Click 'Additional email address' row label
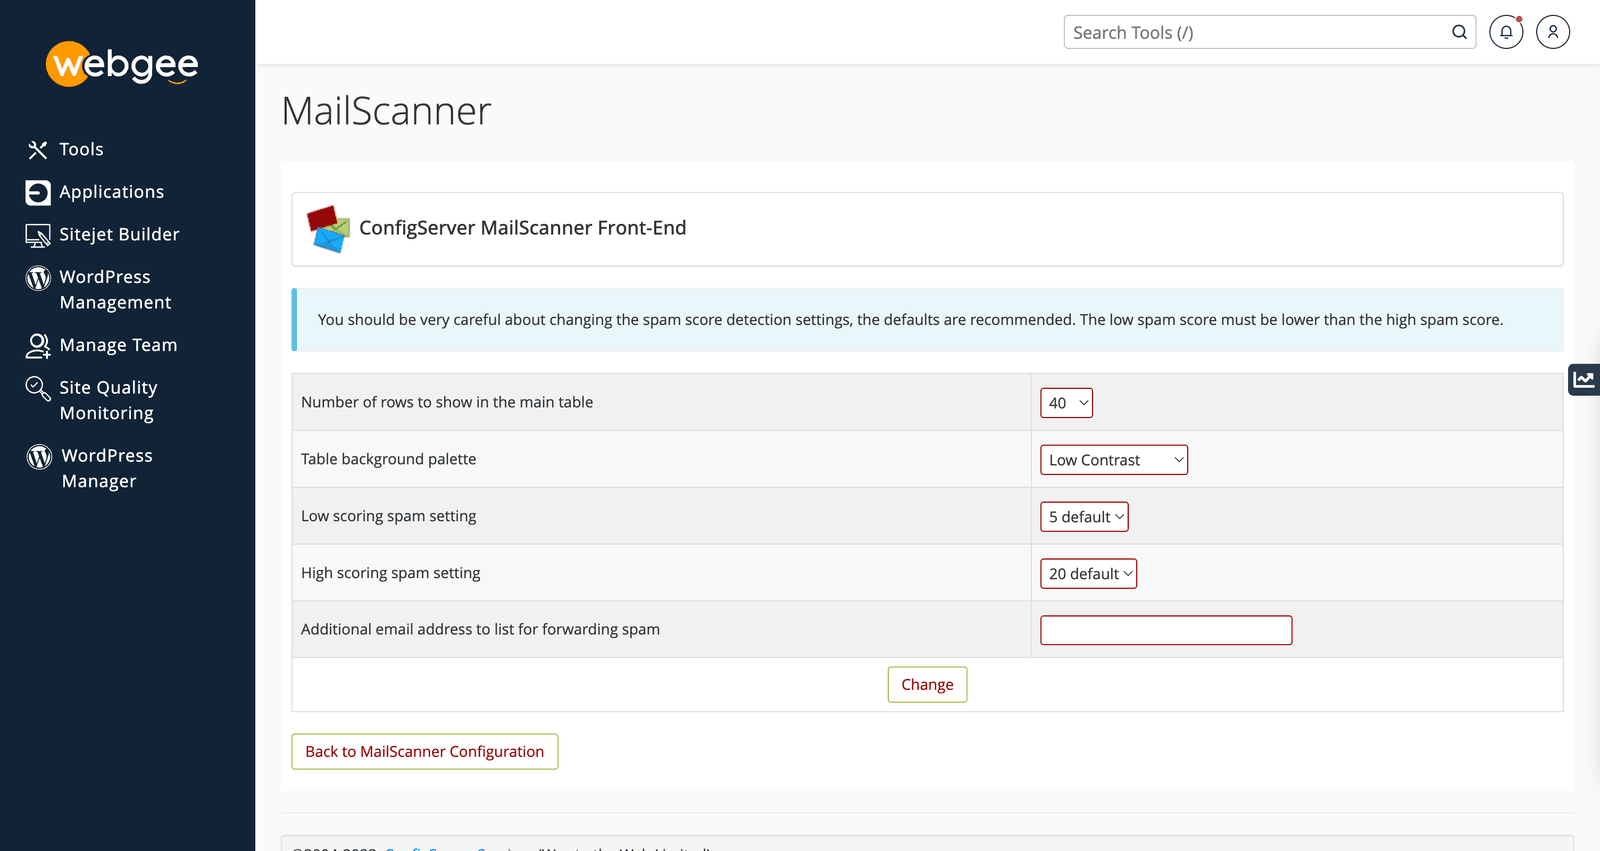 tap(480, 629)
